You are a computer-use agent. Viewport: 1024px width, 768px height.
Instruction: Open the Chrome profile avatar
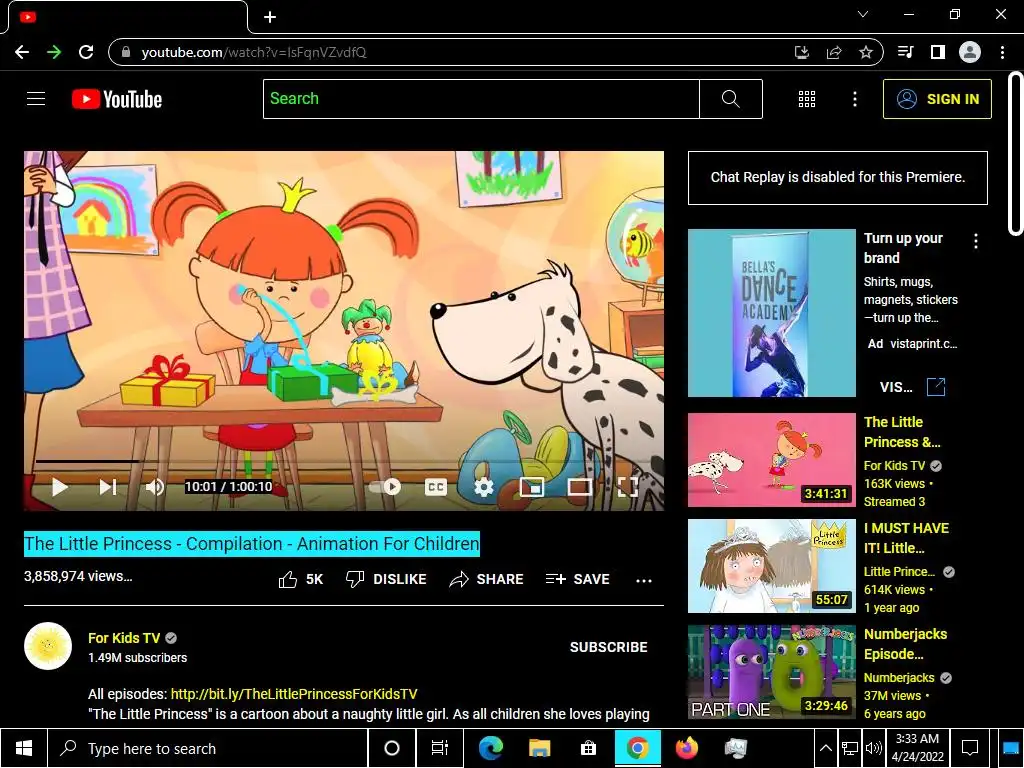970,52
